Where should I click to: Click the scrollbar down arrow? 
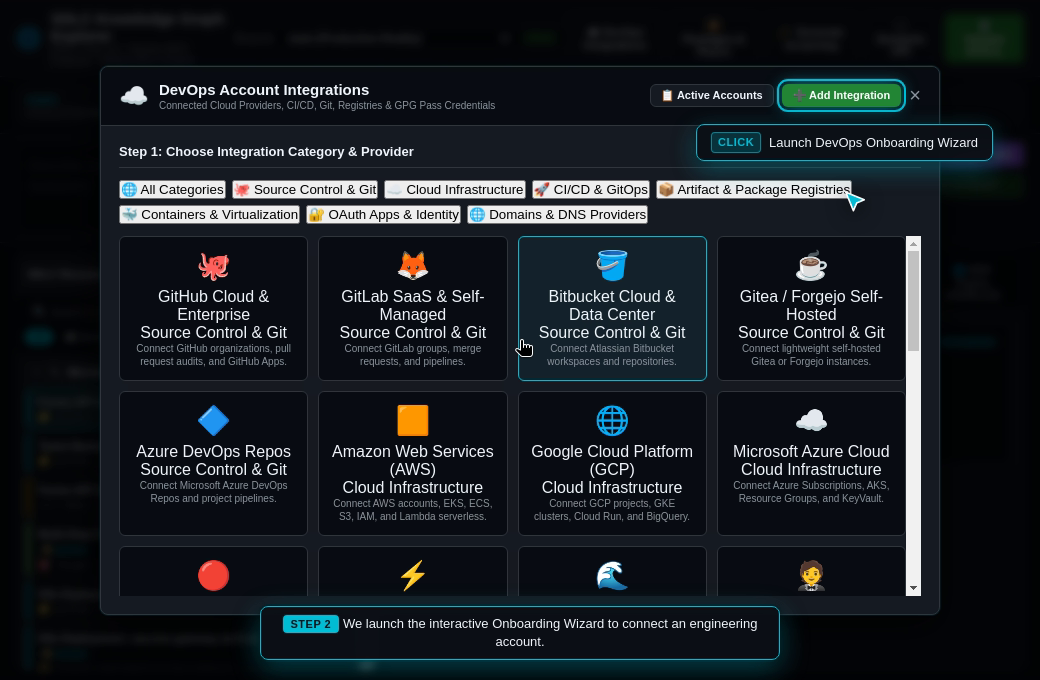(913, 588)
